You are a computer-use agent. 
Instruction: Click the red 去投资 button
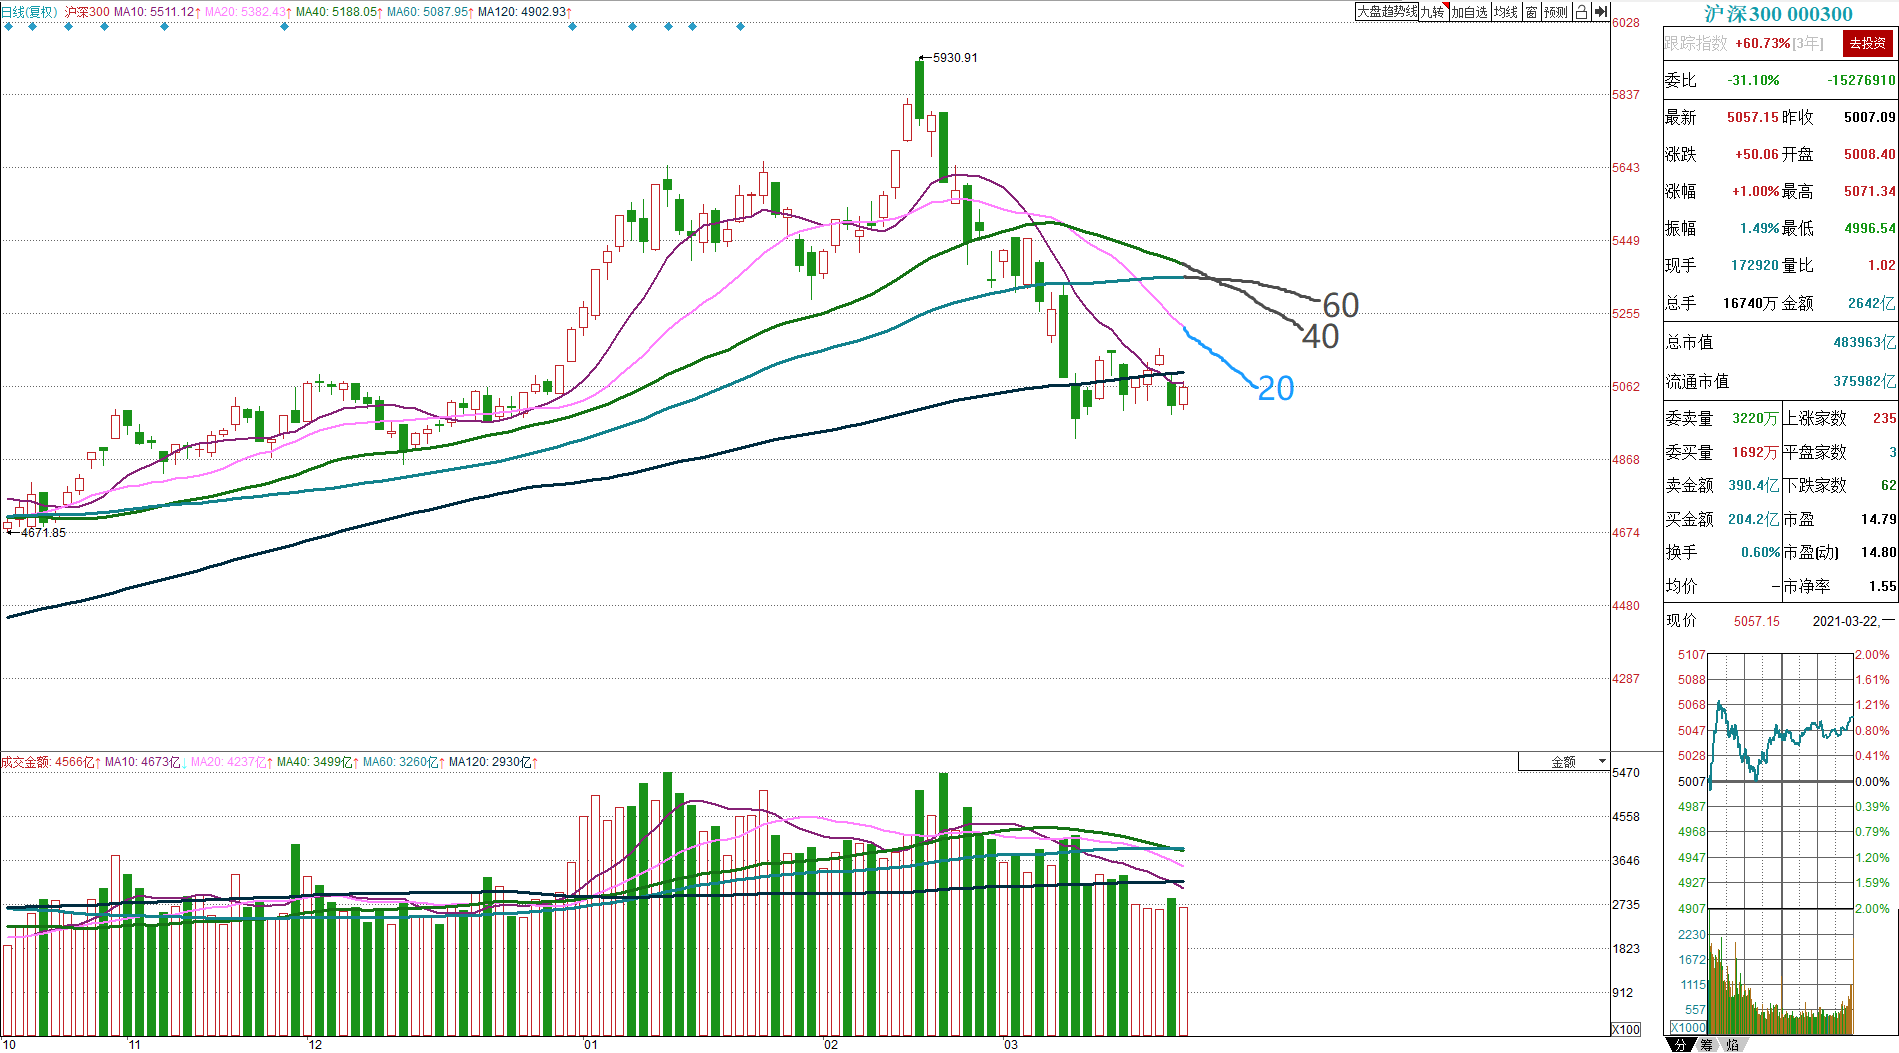pyautogui.click(x=1867, y=43)
